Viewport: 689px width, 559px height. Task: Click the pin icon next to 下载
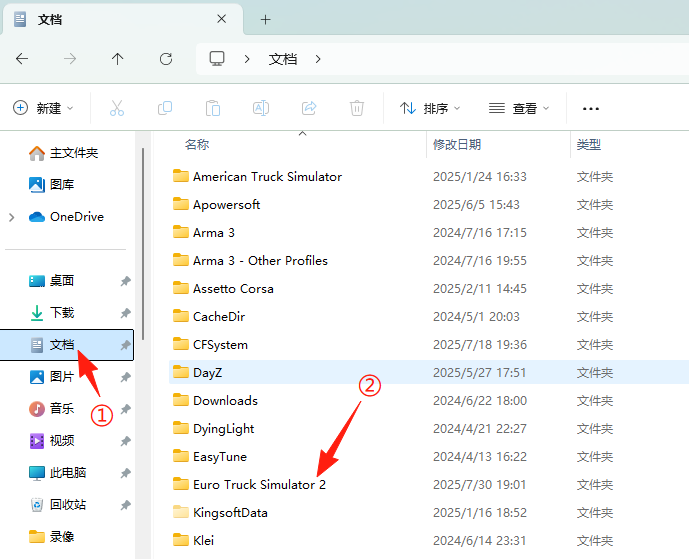(126, 313)
